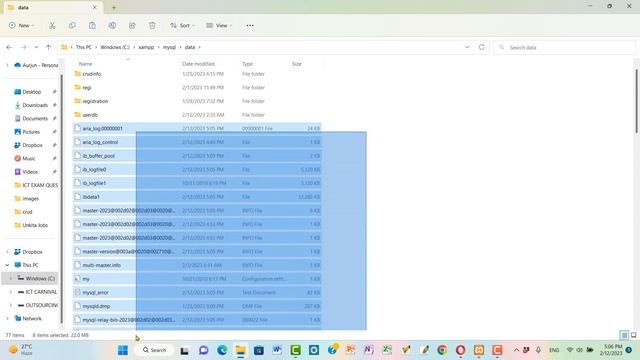Open the Sort dropdown
Screen dimensions: 640x360
click(x=182, y=25)
